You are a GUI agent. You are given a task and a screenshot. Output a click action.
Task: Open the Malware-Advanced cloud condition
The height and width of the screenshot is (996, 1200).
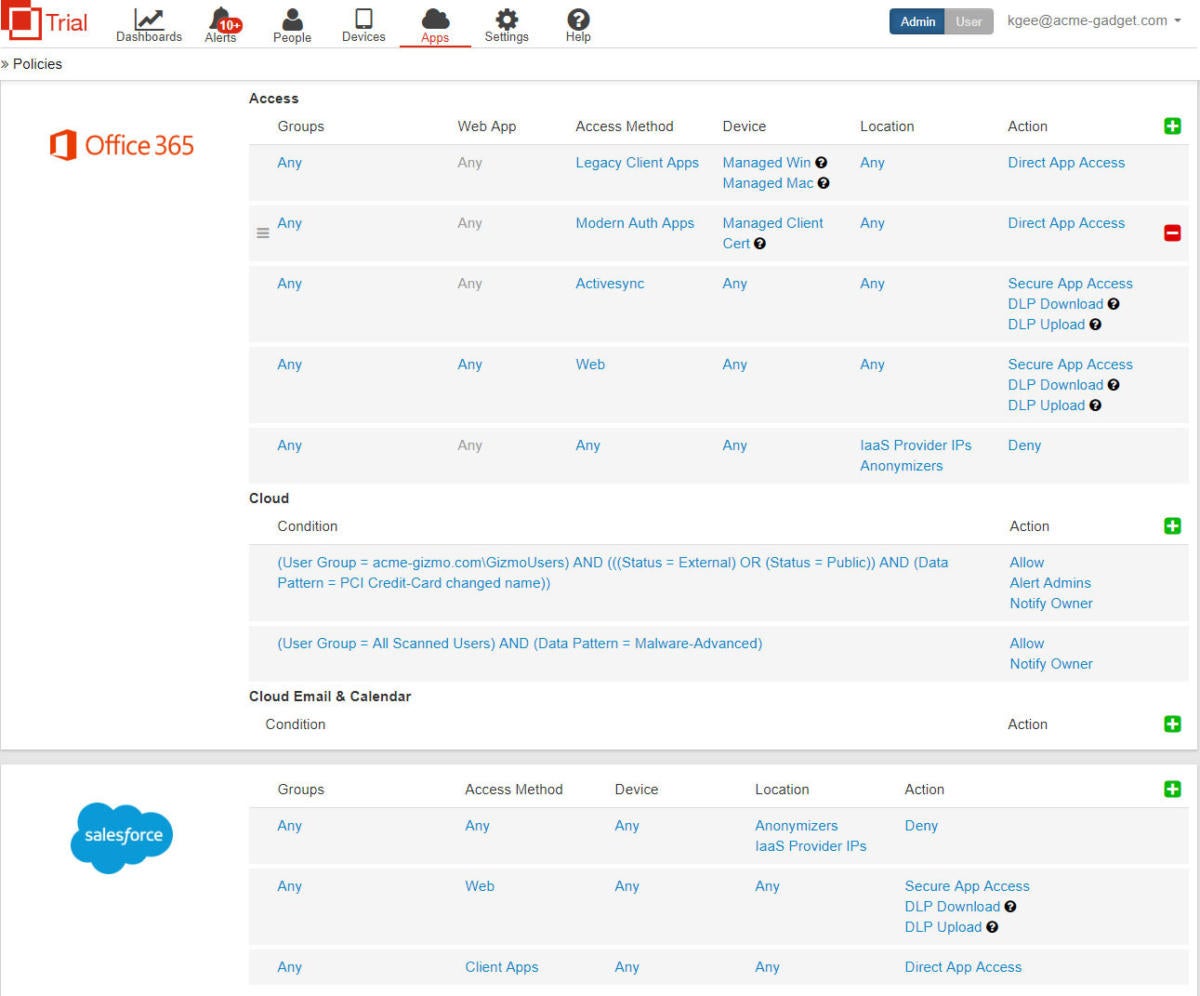(520, 644)
